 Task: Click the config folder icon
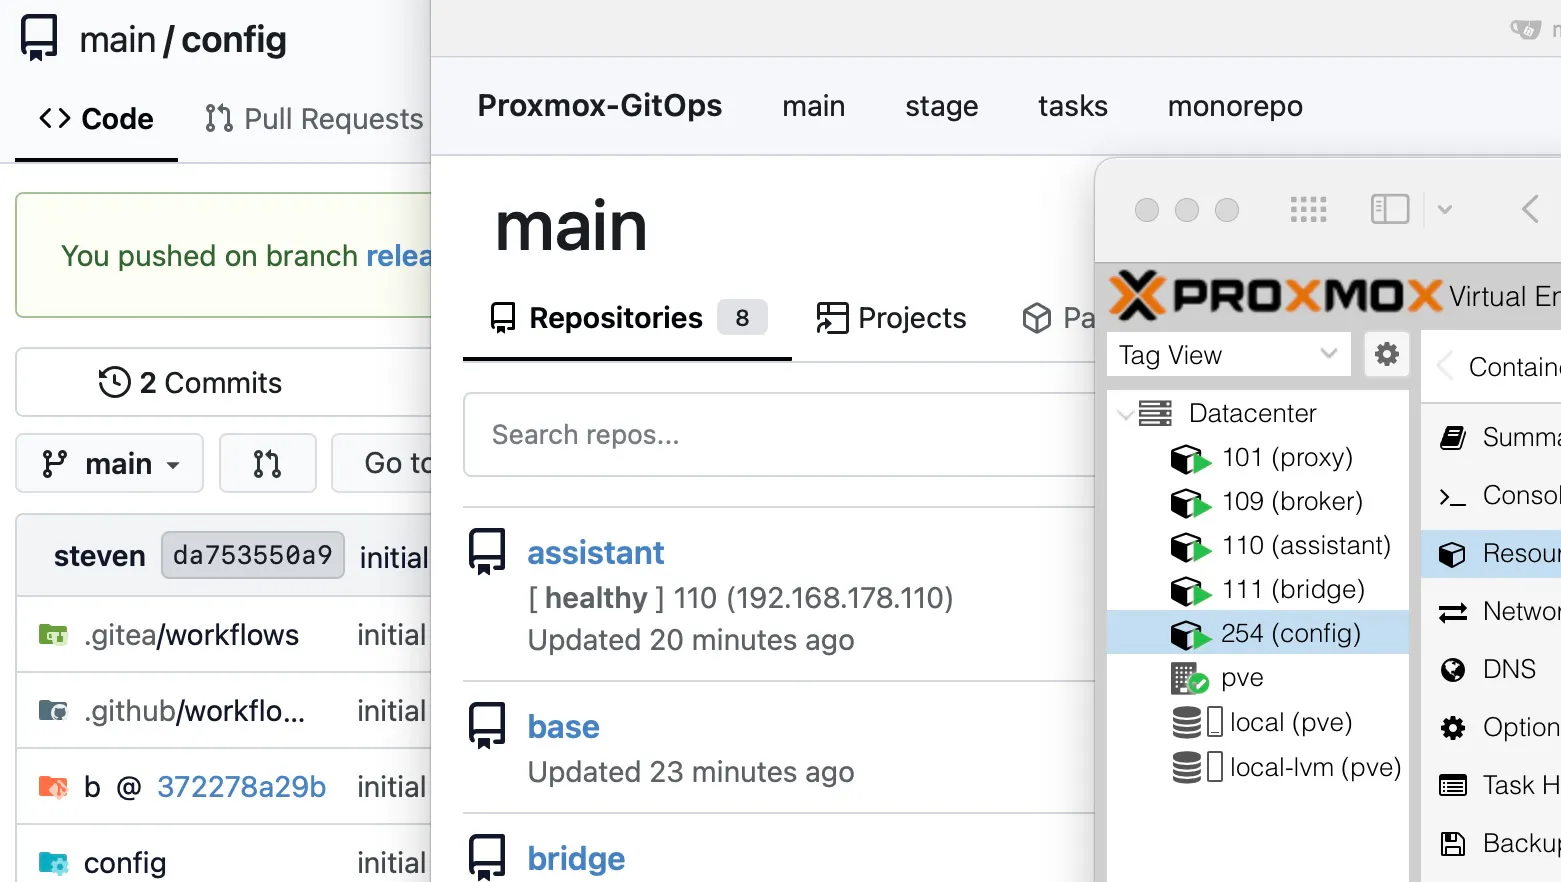click(x=53, y=863)
